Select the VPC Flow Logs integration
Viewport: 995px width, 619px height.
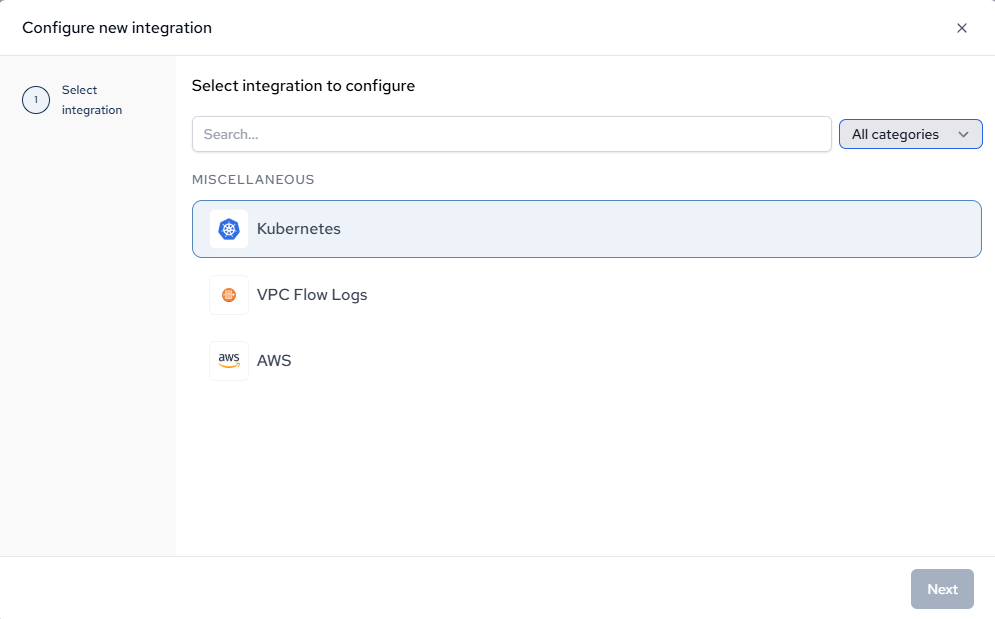(x=586, y=294)
